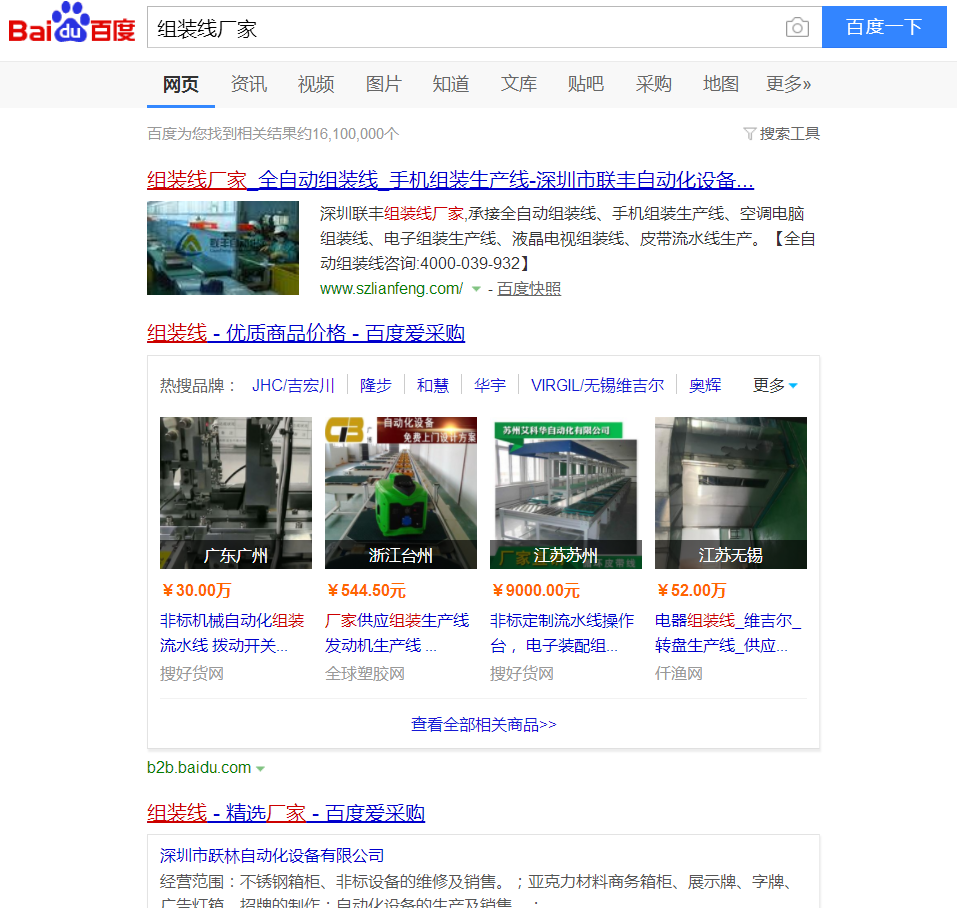Click price ¥30.00万
957x908 pixels.
[x=196, y=591]
